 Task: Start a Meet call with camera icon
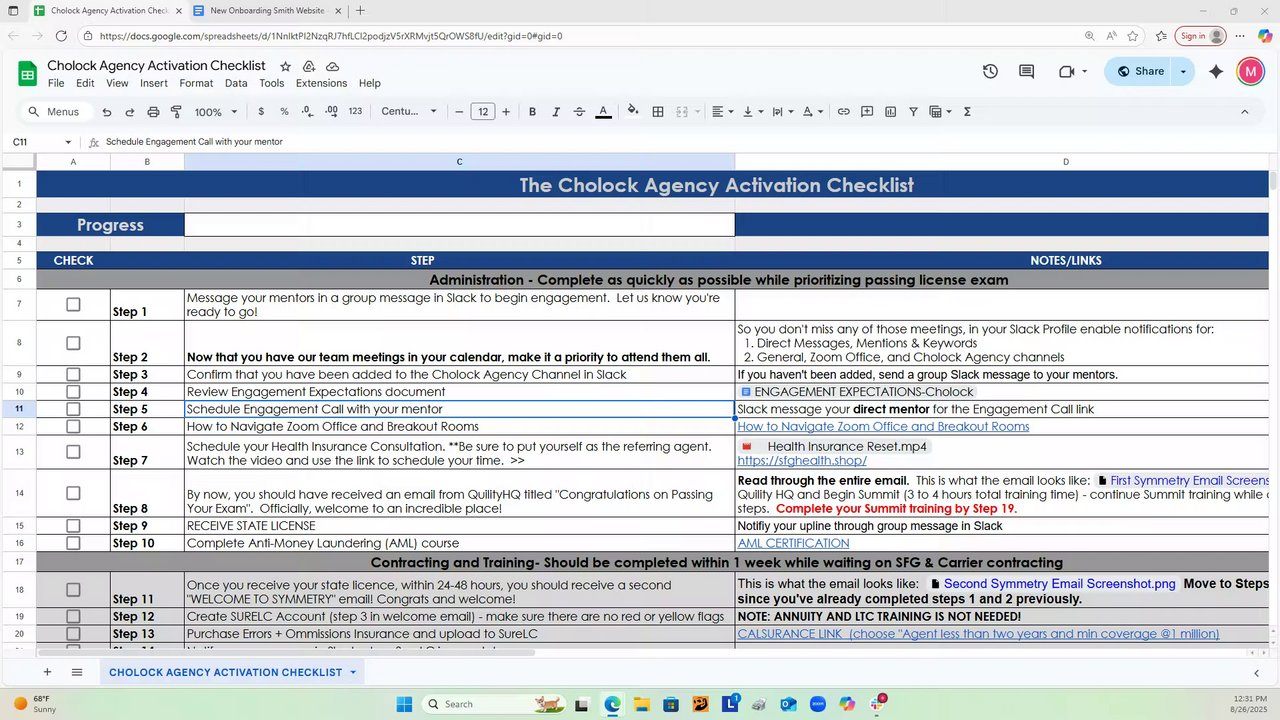pos(1066,71)
